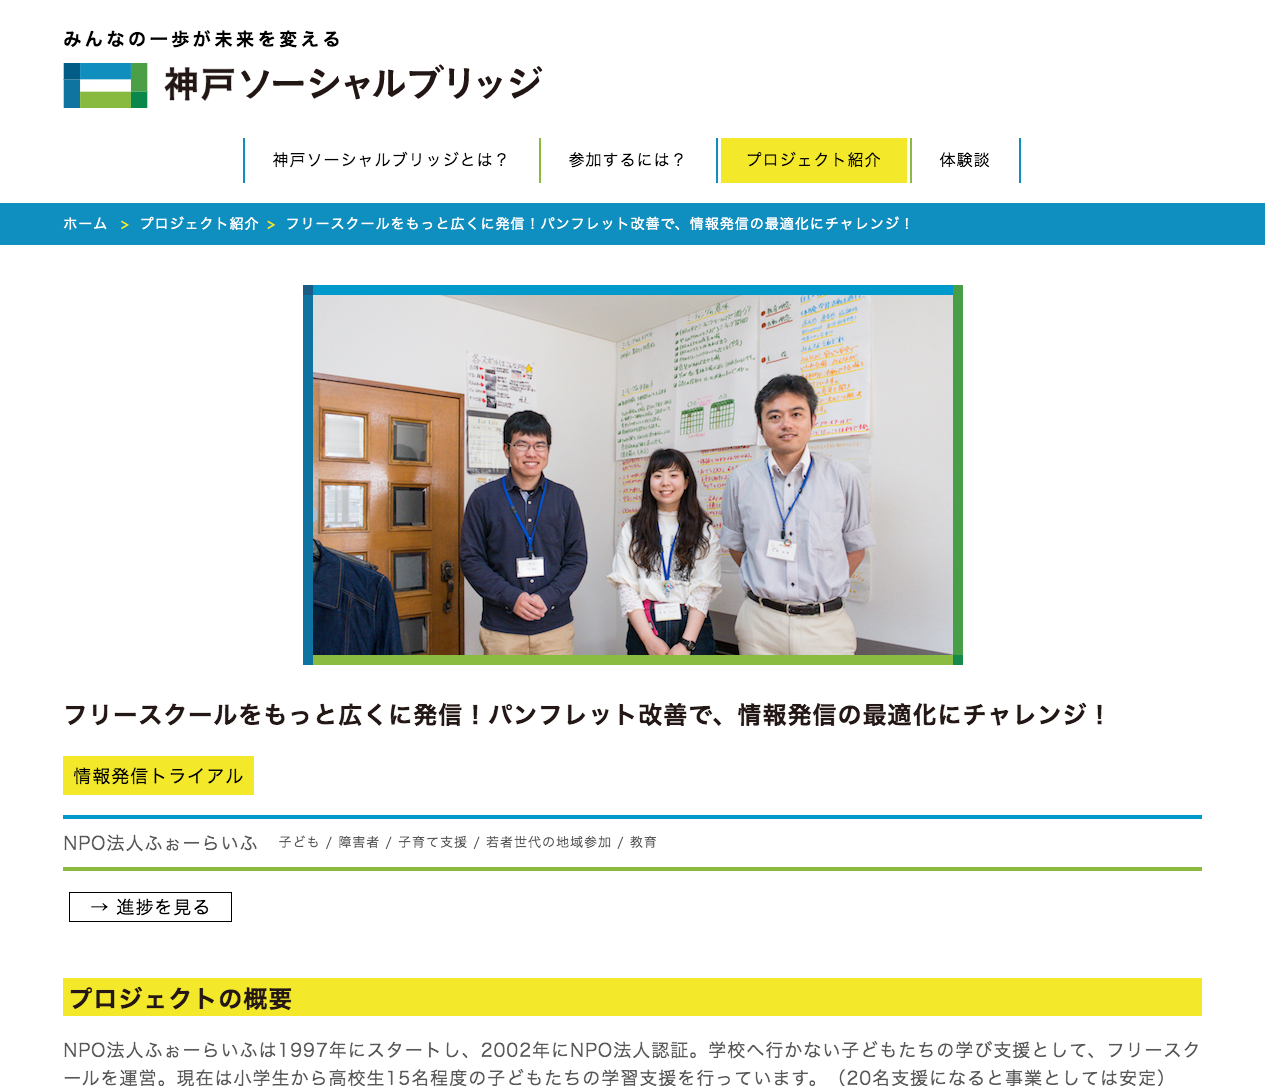Open the 体験談 navigation item
Viewport: 1265px width, 1086px height.
coord(964,160)
